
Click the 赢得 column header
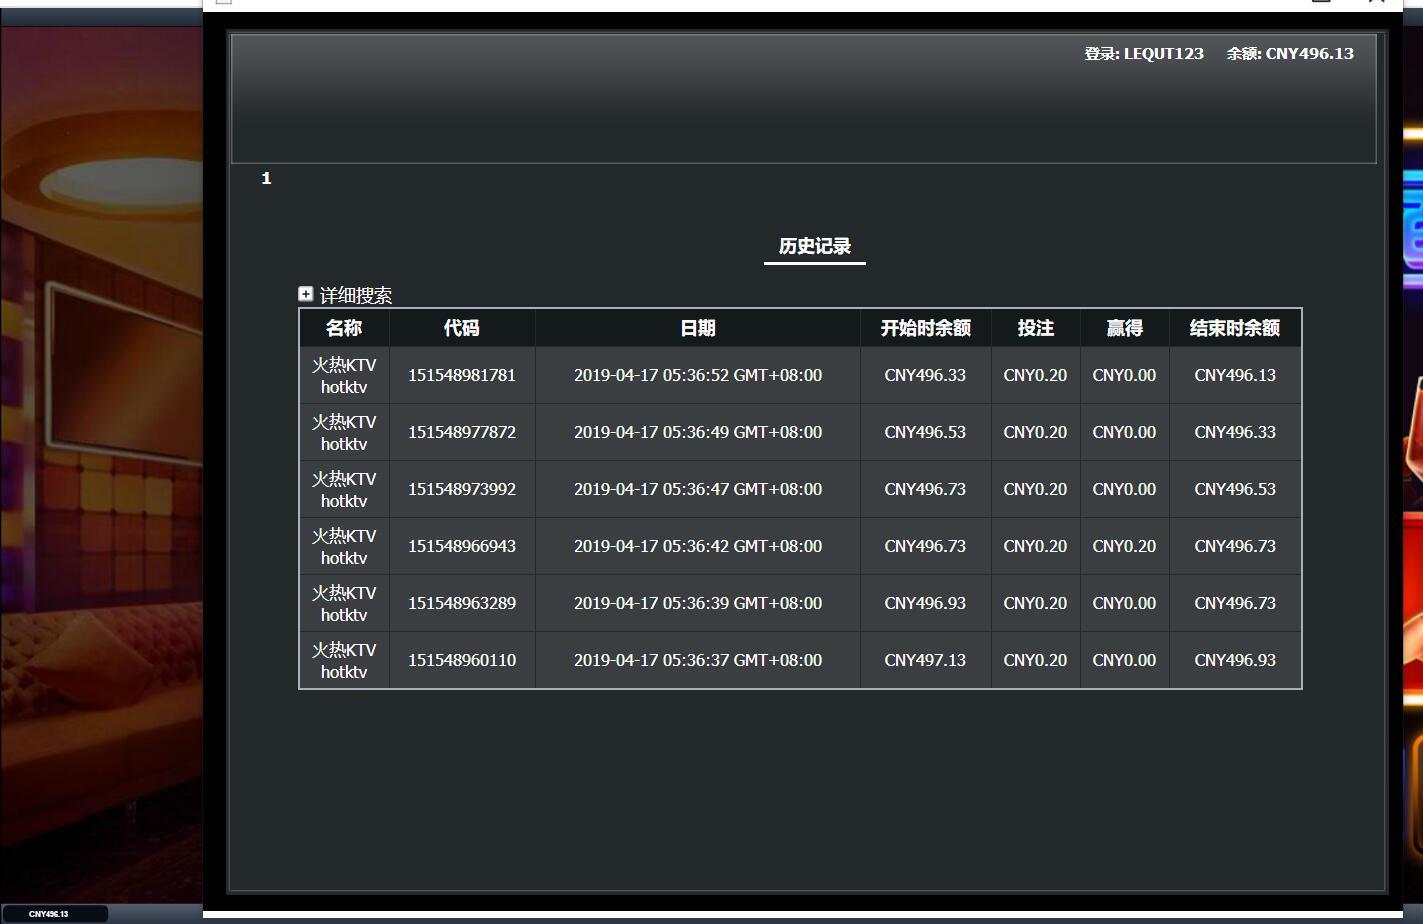coord(1125,328)
